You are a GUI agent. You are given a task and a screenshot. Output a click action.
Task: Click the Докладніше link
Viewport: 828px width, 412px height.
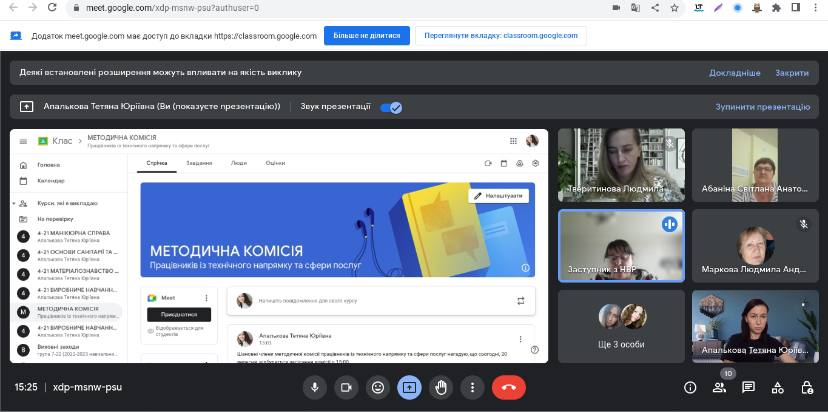(x=735, y=73)
